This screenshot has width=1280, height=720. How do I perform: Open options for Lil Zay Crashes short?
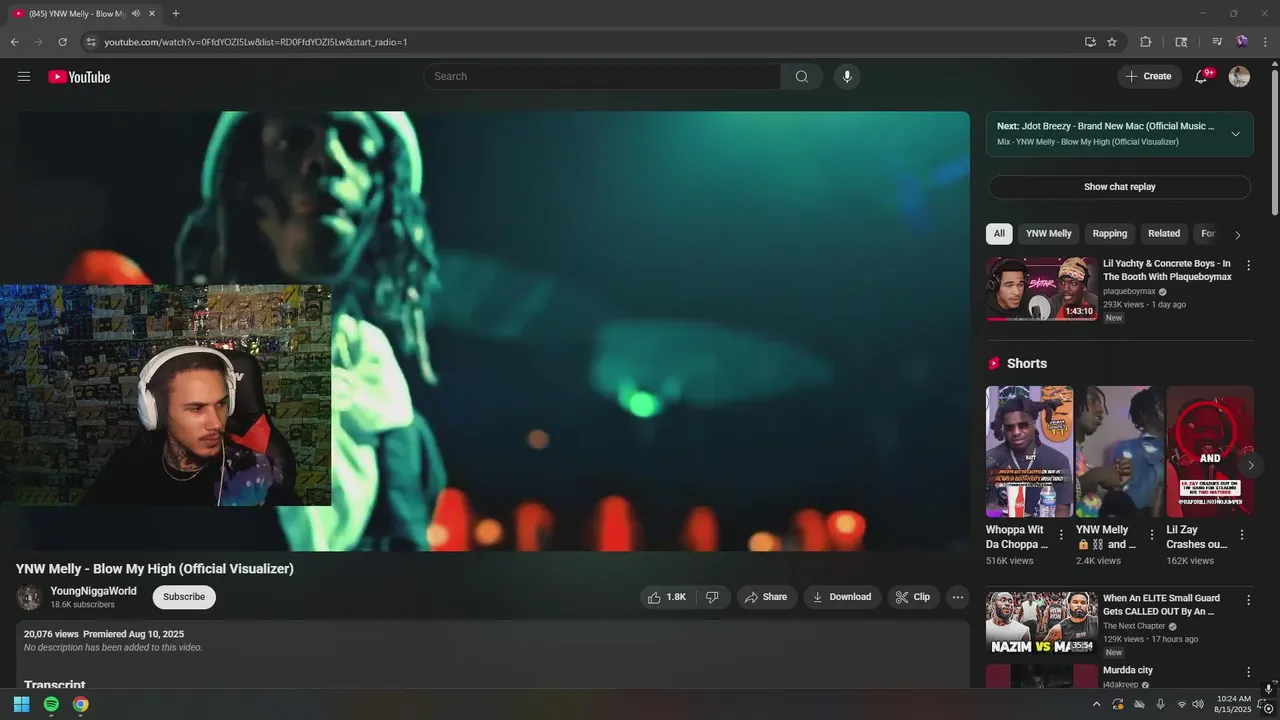click(x=1242, y=535)
